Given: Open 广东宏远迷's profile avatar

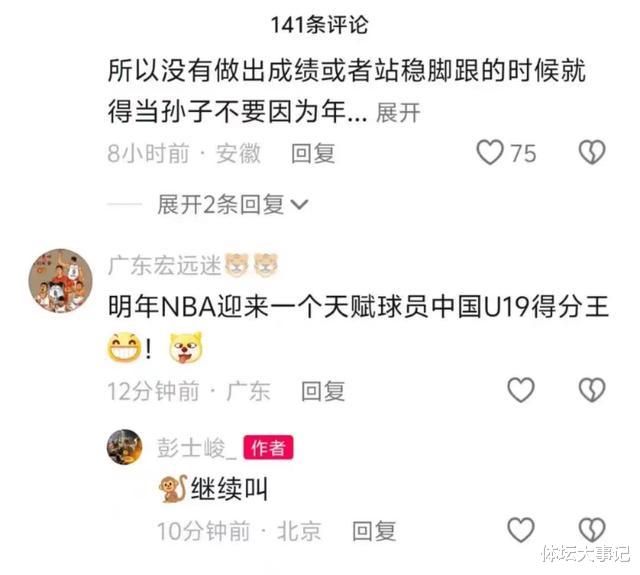Looking at the screenshot, I should coord(60,281).
